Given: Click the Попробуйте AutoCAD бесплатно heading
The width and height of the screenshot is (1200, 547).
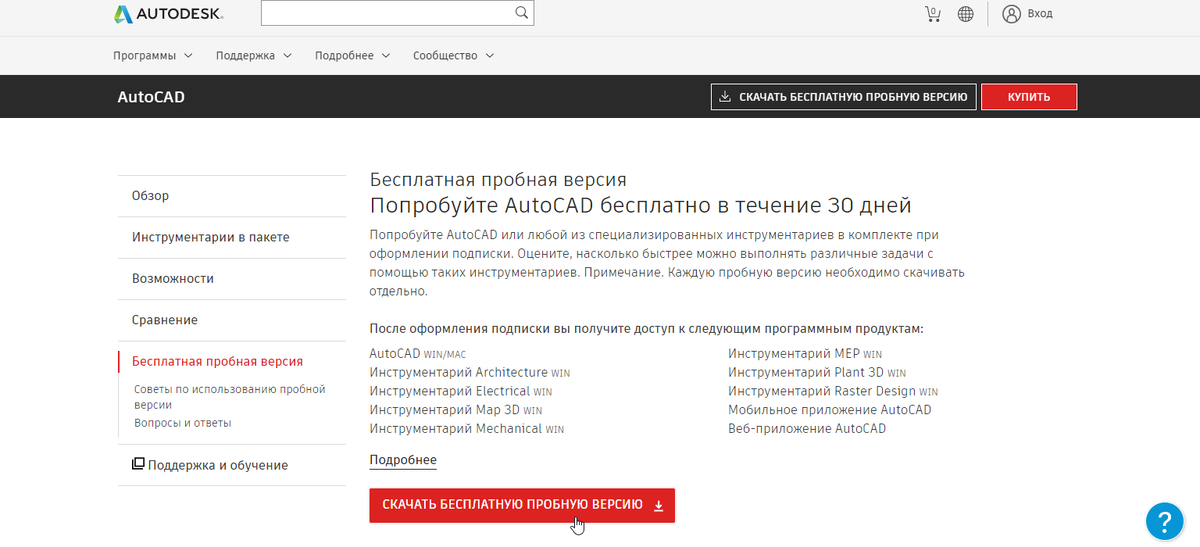Looking at the screenshot, I should pos(640,205).
